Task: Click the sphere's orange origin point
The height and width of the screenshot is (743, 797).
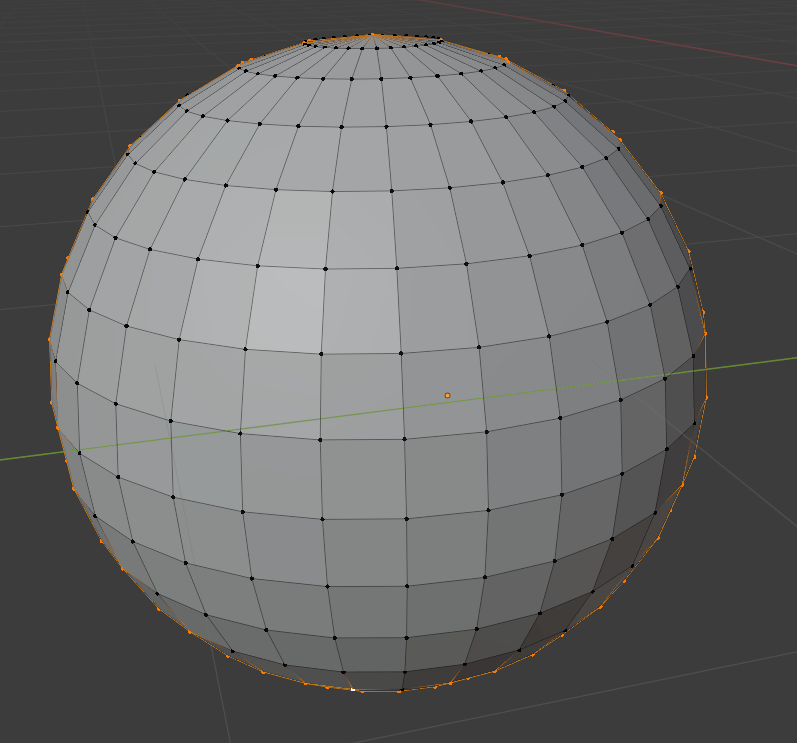Action: click(447, 395)
